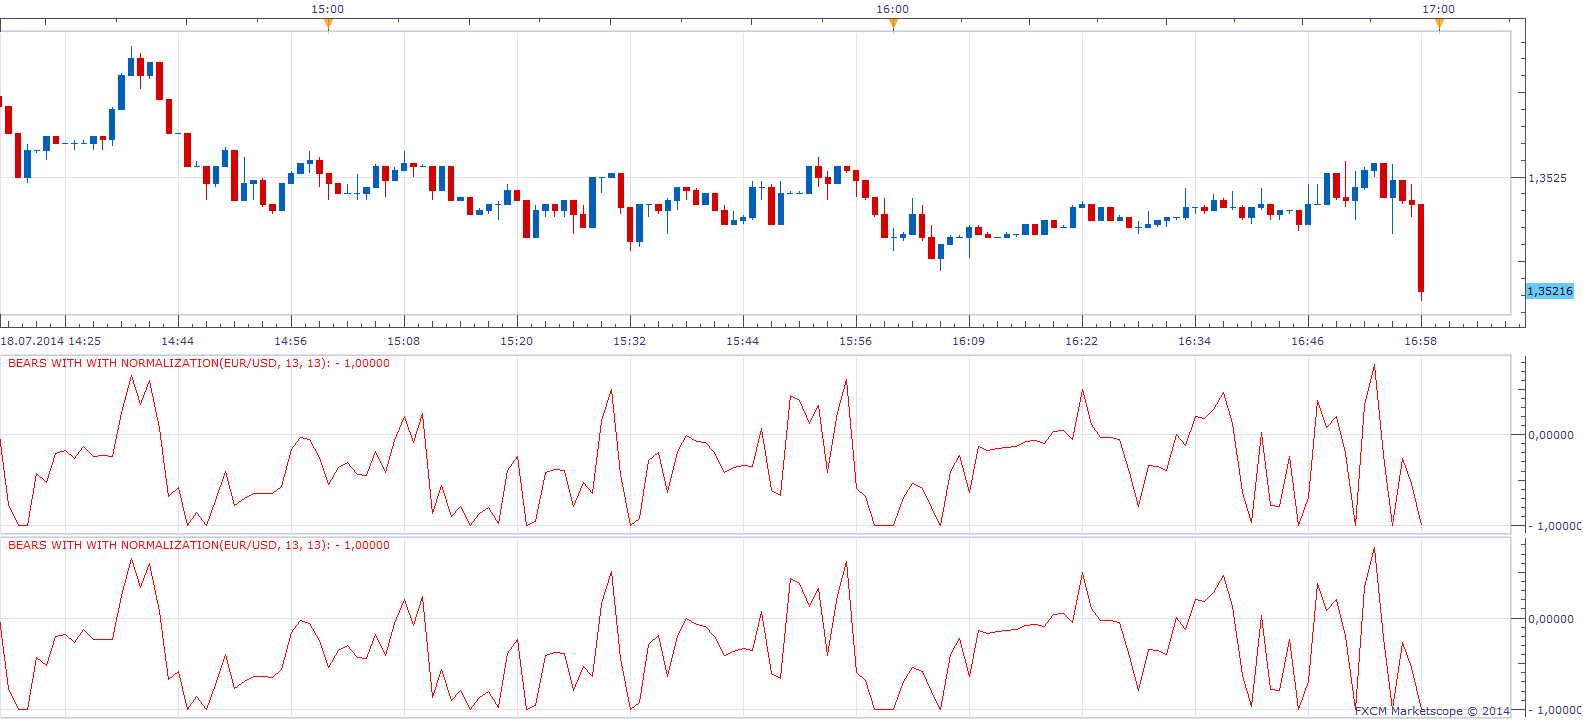
Task: Click the FXCM Marketscope © 2014 watermark
Action: [x=1432, y=711]
